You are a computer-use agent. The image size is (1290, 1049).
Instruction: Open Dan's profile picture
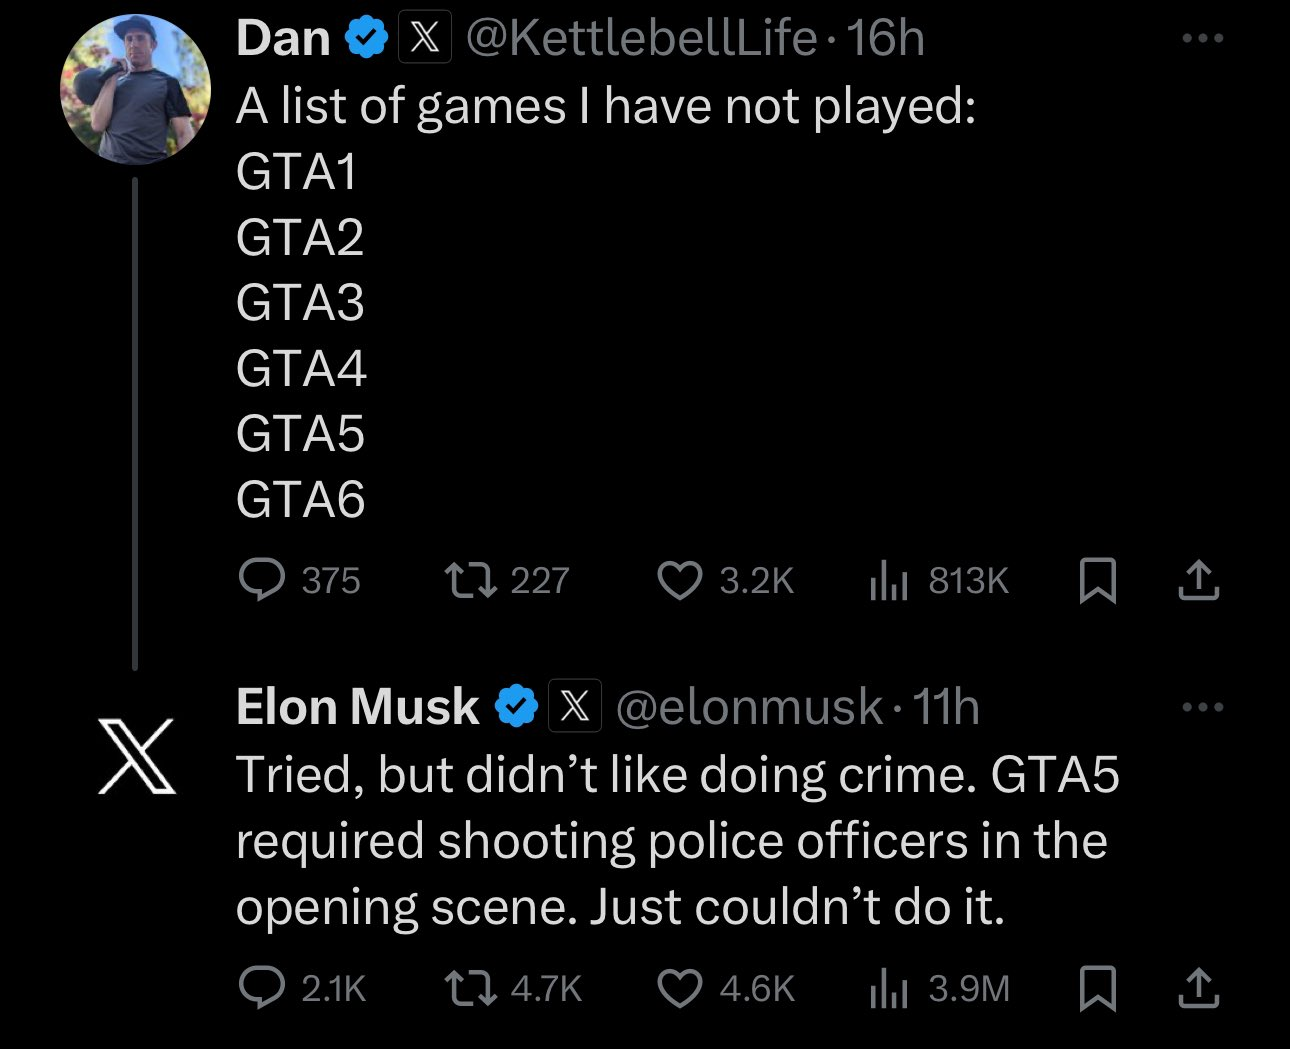[x=136, y=90]
